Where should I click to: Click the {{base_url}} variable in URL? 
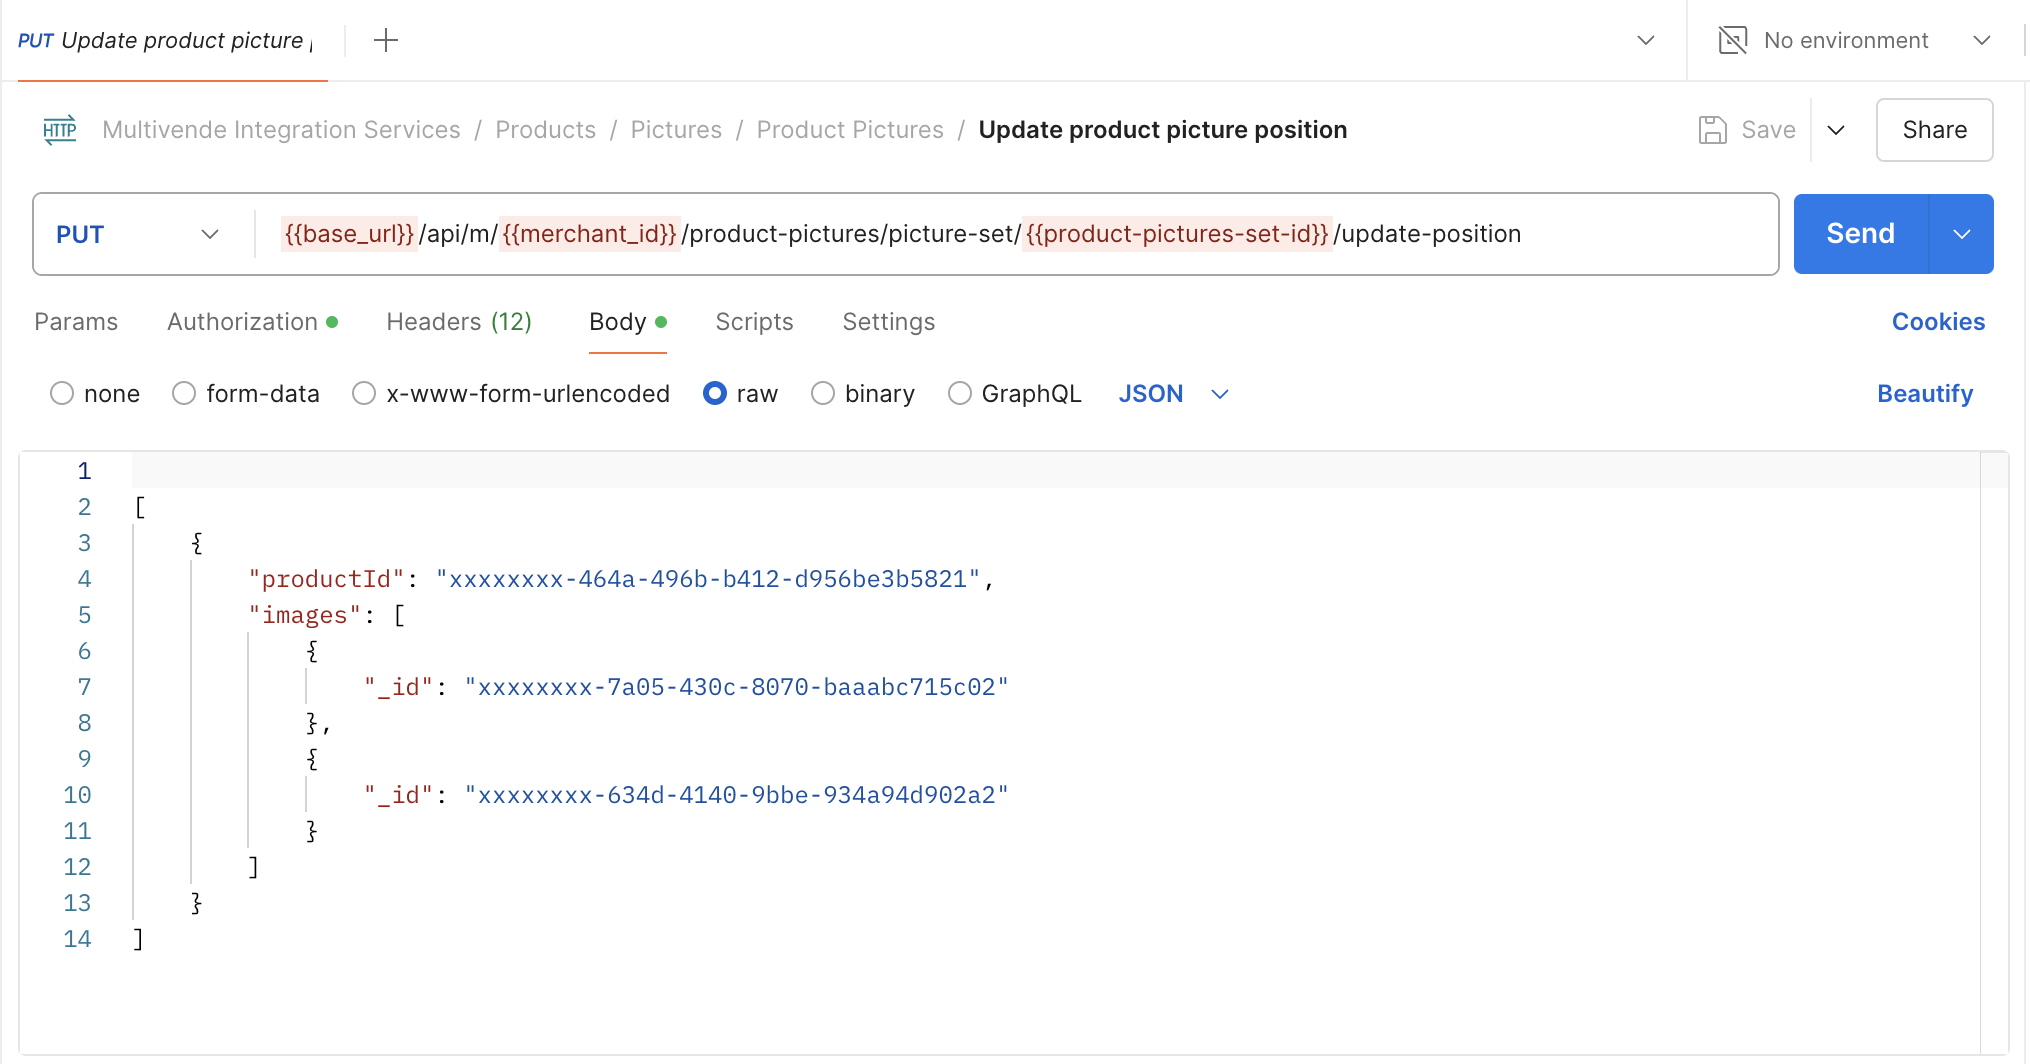click(349, 234)
